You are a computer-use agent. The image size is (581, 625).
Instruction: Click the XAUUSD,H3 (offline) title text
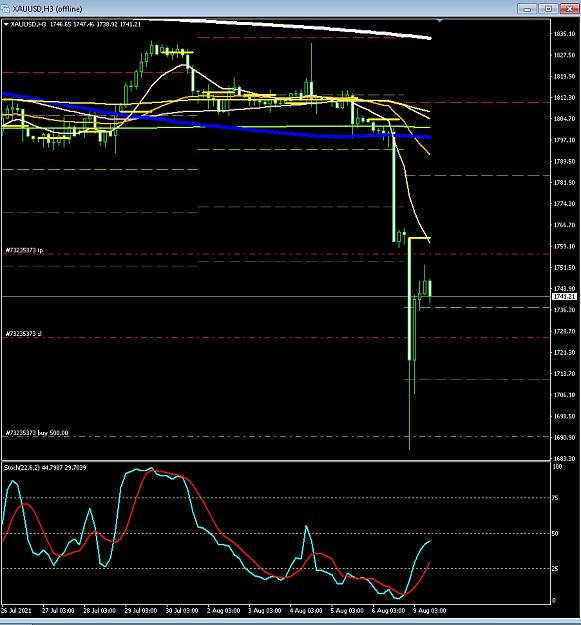pyautogui.click(x=47, y=9)
